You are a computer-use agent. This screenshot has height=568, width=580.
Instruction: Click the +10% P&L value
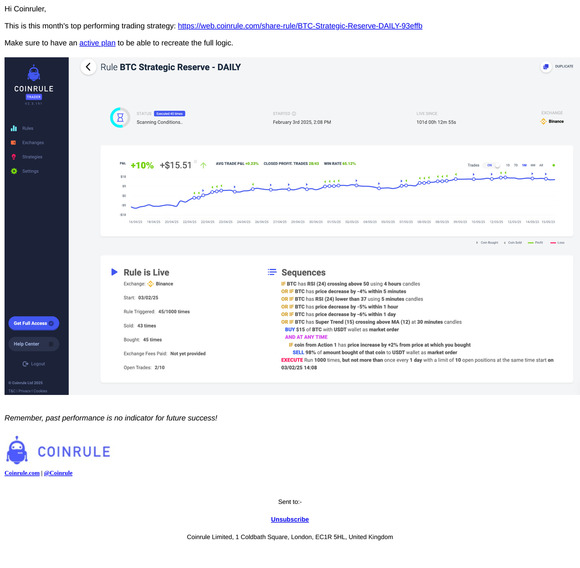click(x=142, y=165)
